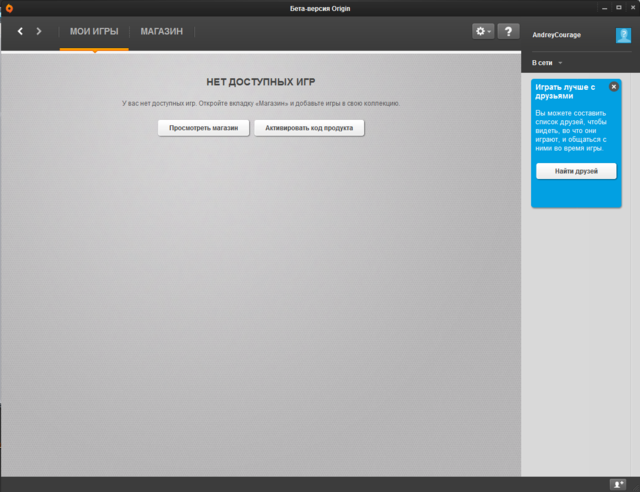Click the window resize grip corner
This screenshot has height=492, width=640.
(x=636, y=488)
